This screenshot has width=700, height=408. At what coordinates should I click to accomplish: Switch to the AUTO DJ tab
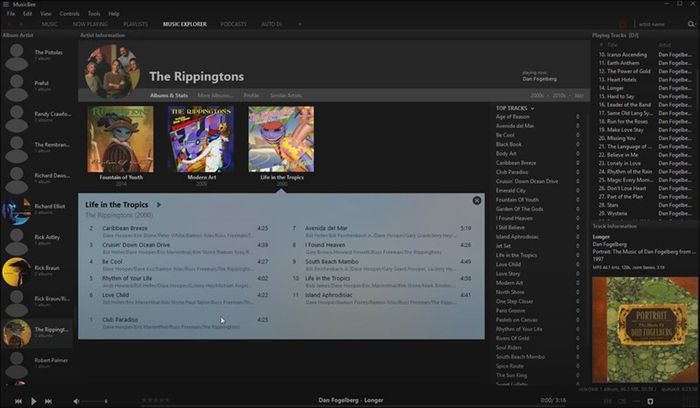tap(271, 24)
